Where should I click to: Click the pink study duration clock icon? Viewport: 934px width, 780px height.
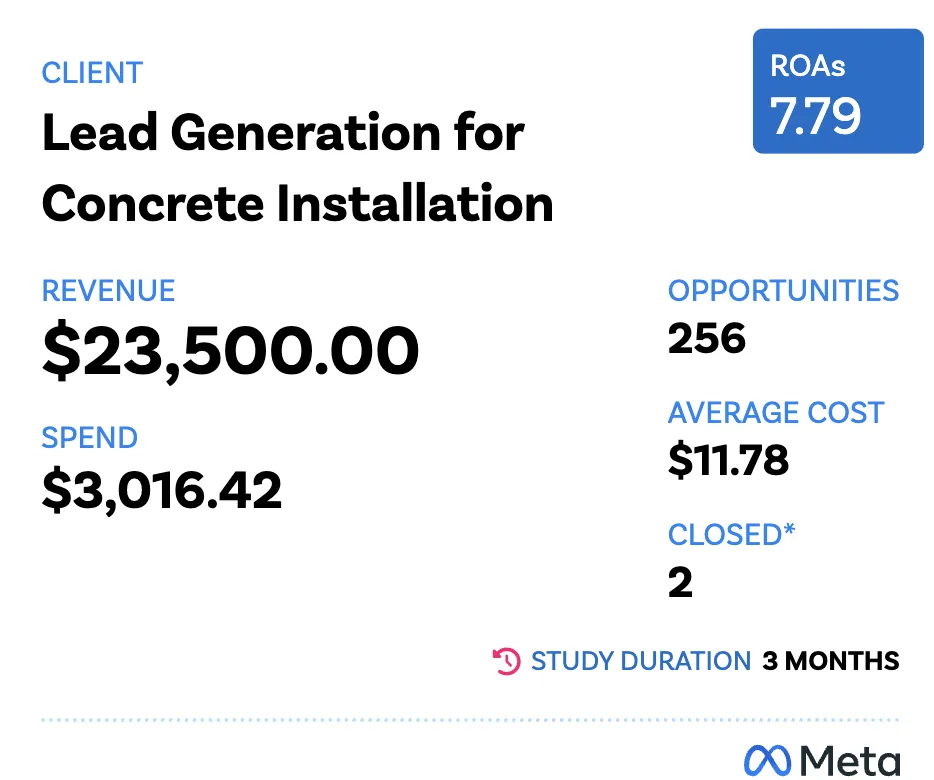tap(507, 661)
